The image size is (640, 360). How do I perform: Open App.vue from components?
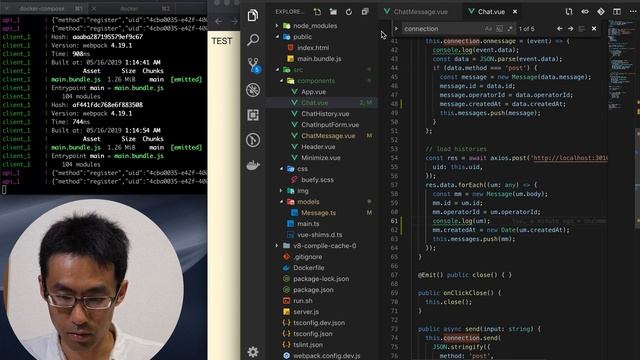(313, 92)
